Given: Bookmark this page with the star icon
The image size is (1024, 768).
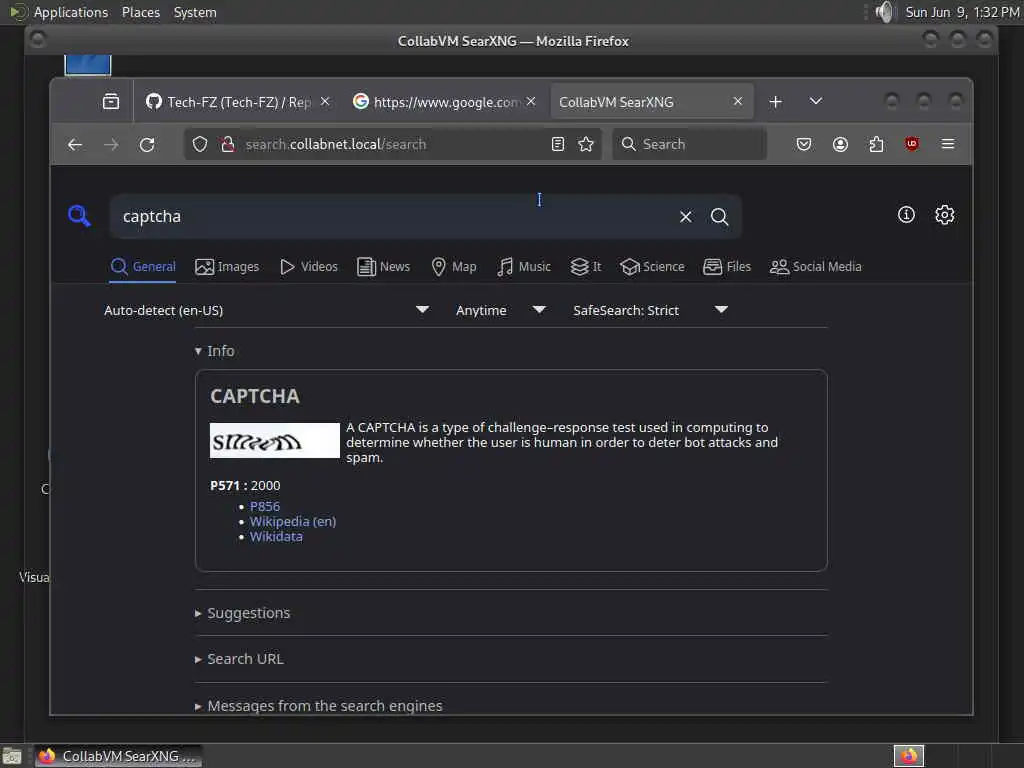Looking at the screenshot, I should click(586, 144).
